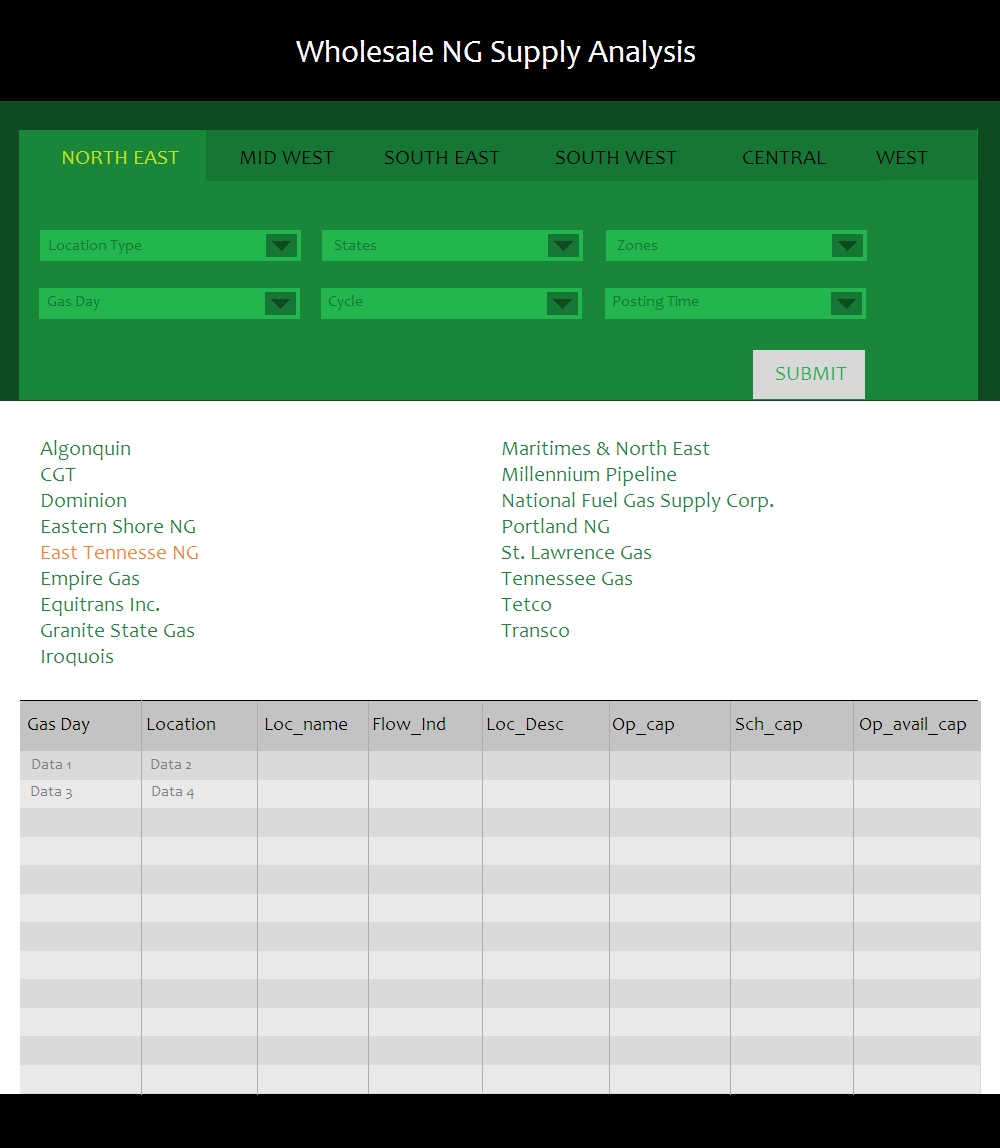The height and width of the screenshot is (1148, 1000).
Task: Open the Tetco pipeline link
Action: [526, 605]
